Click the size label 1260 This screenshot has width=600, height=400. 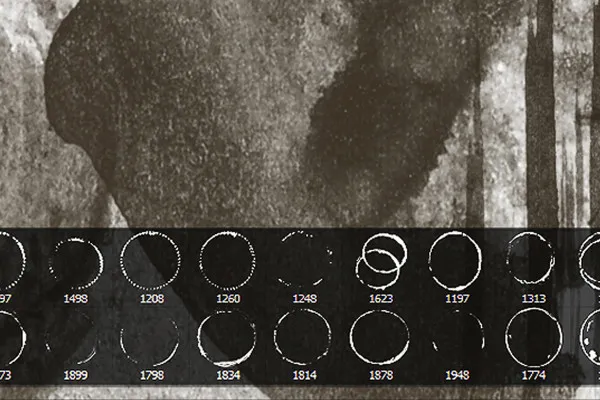(x=228, y=299)
